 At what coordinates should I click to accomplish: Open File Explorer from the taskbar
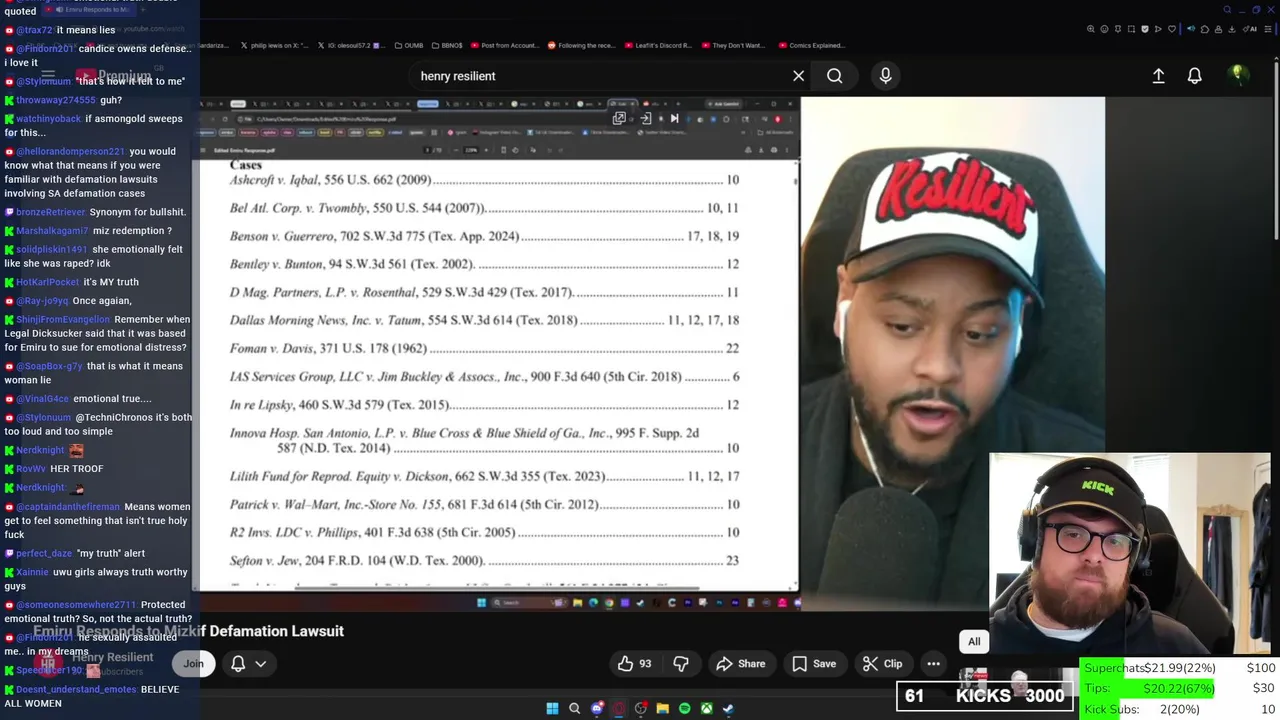tap(662, 708)
